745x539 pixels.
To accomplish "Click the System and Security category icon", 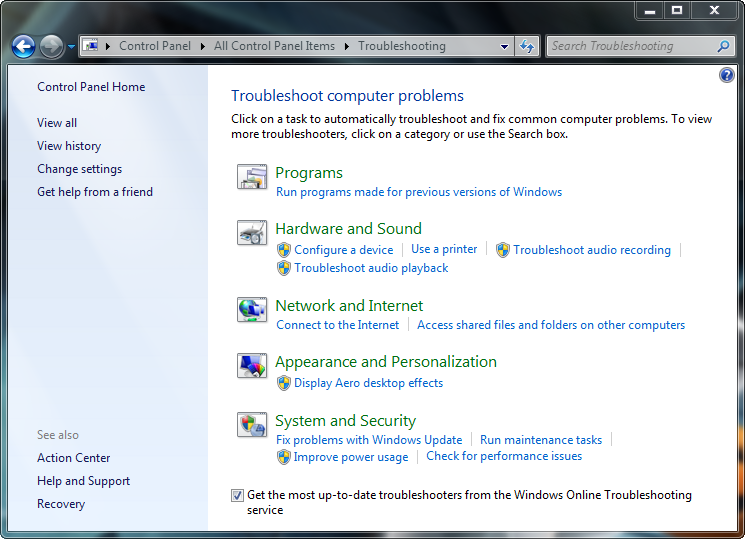I will click(x=252, y=424).
